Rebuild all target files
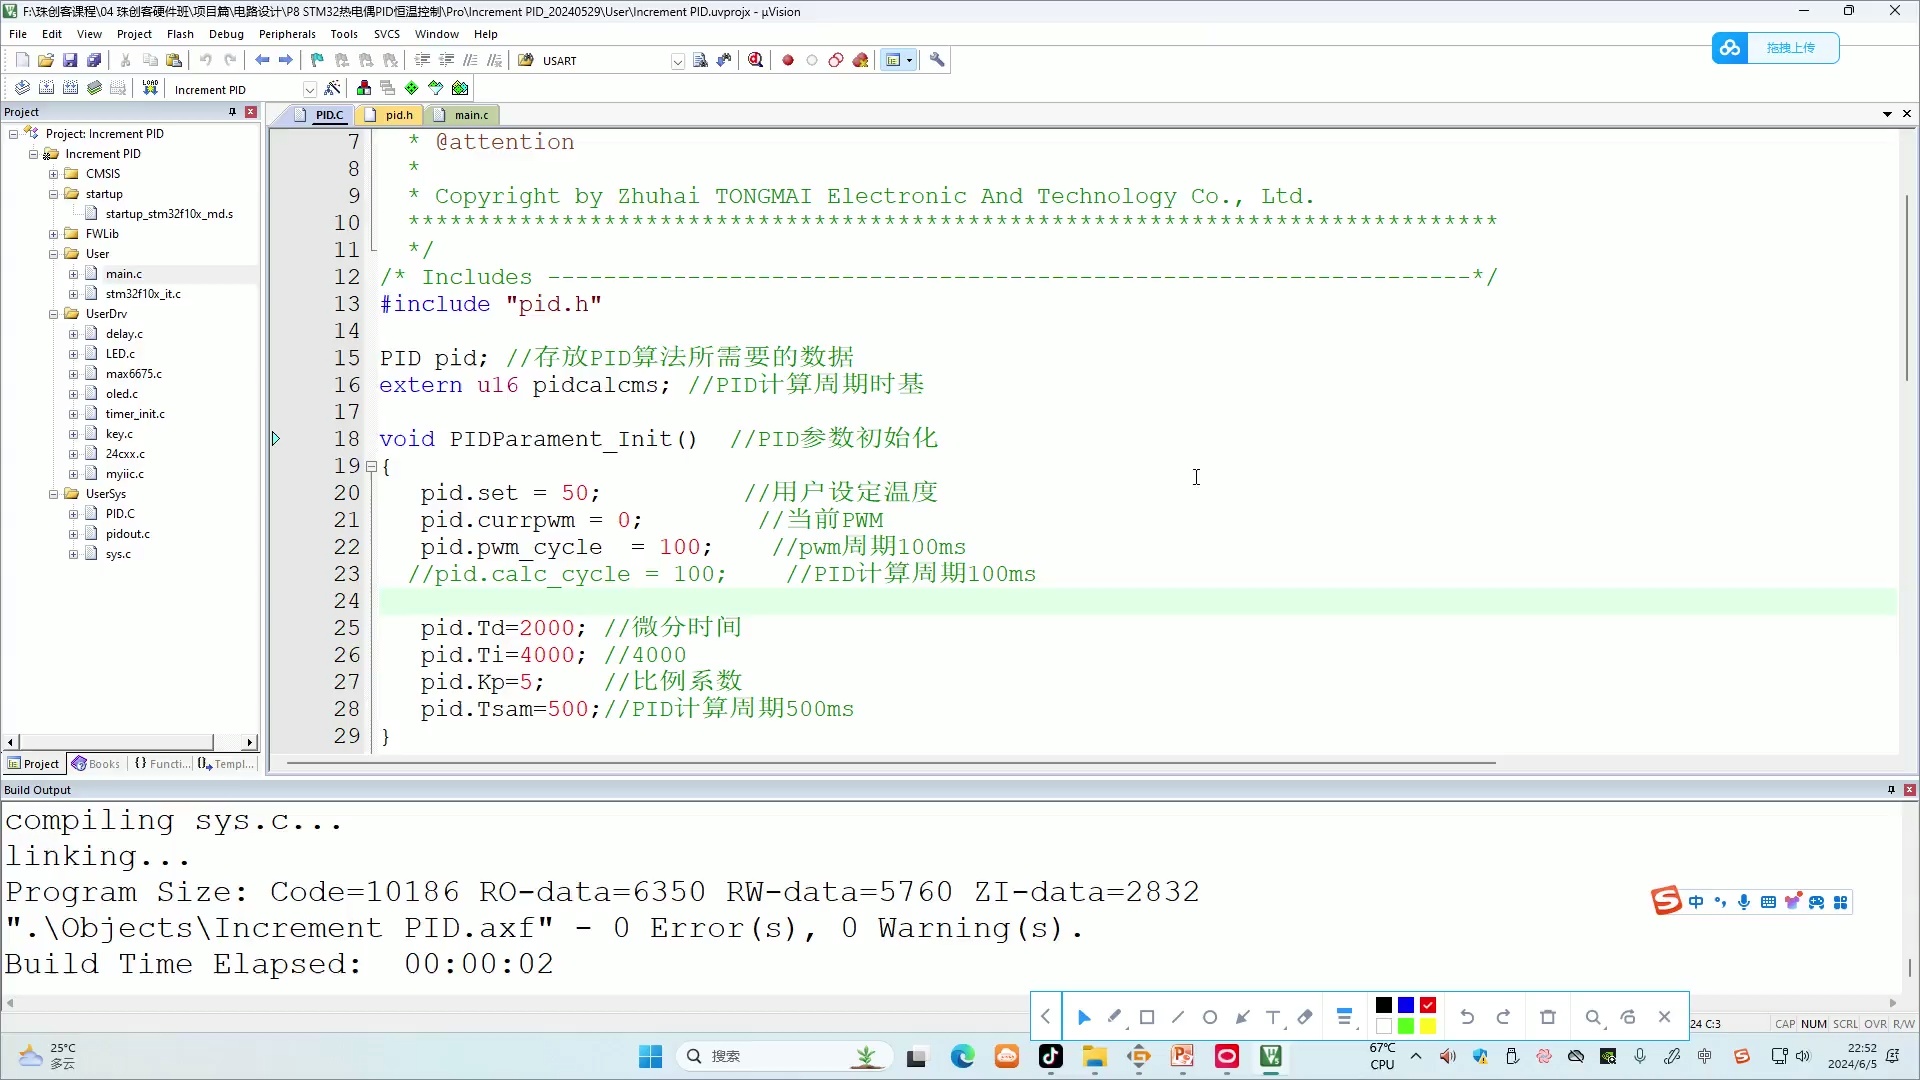Screen dimensions: 1920x1080 pyautogui.click(x=70, y=87)
